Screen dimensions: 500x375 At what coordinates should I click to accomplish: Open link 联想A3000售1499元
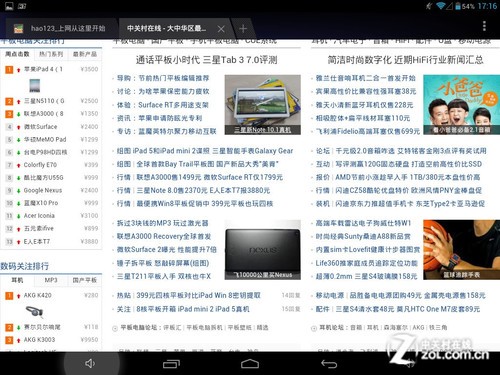point(169,177)
